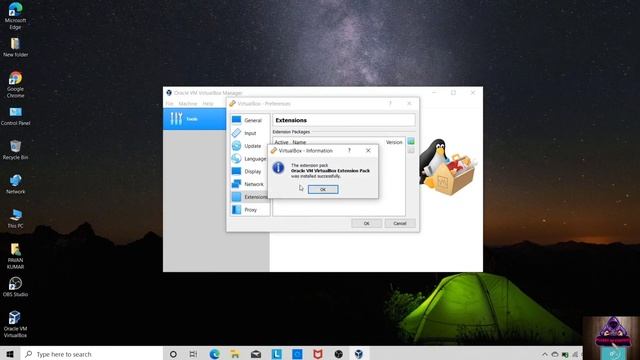Click the Name column header
Viewport: 640px width, 360px height.
tap(299, 142)
